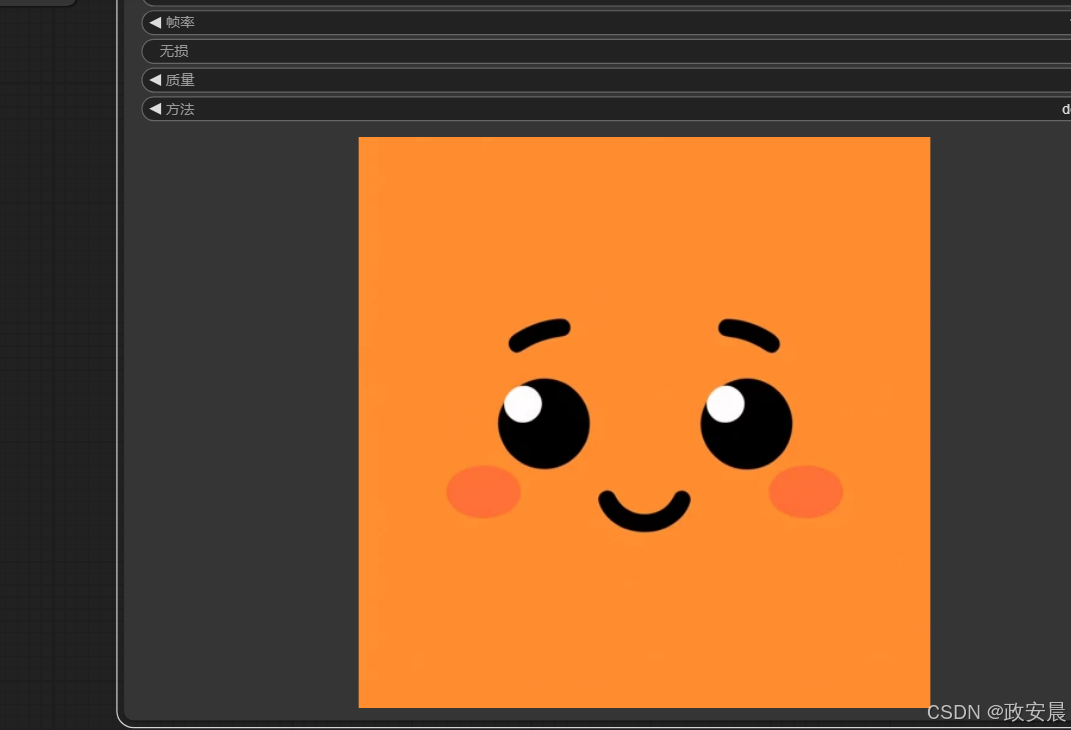Toggle the 无损 lossless switch

(606, 51)
